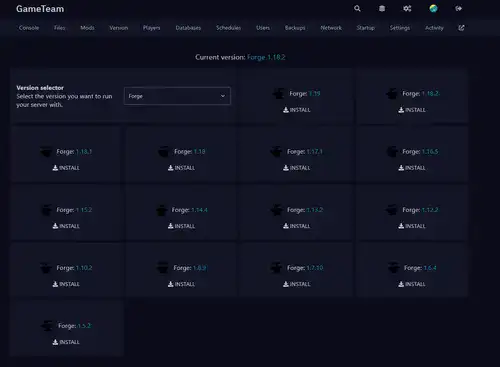
Task: Go to the Players tab
Action: click(x=152, y=28)
